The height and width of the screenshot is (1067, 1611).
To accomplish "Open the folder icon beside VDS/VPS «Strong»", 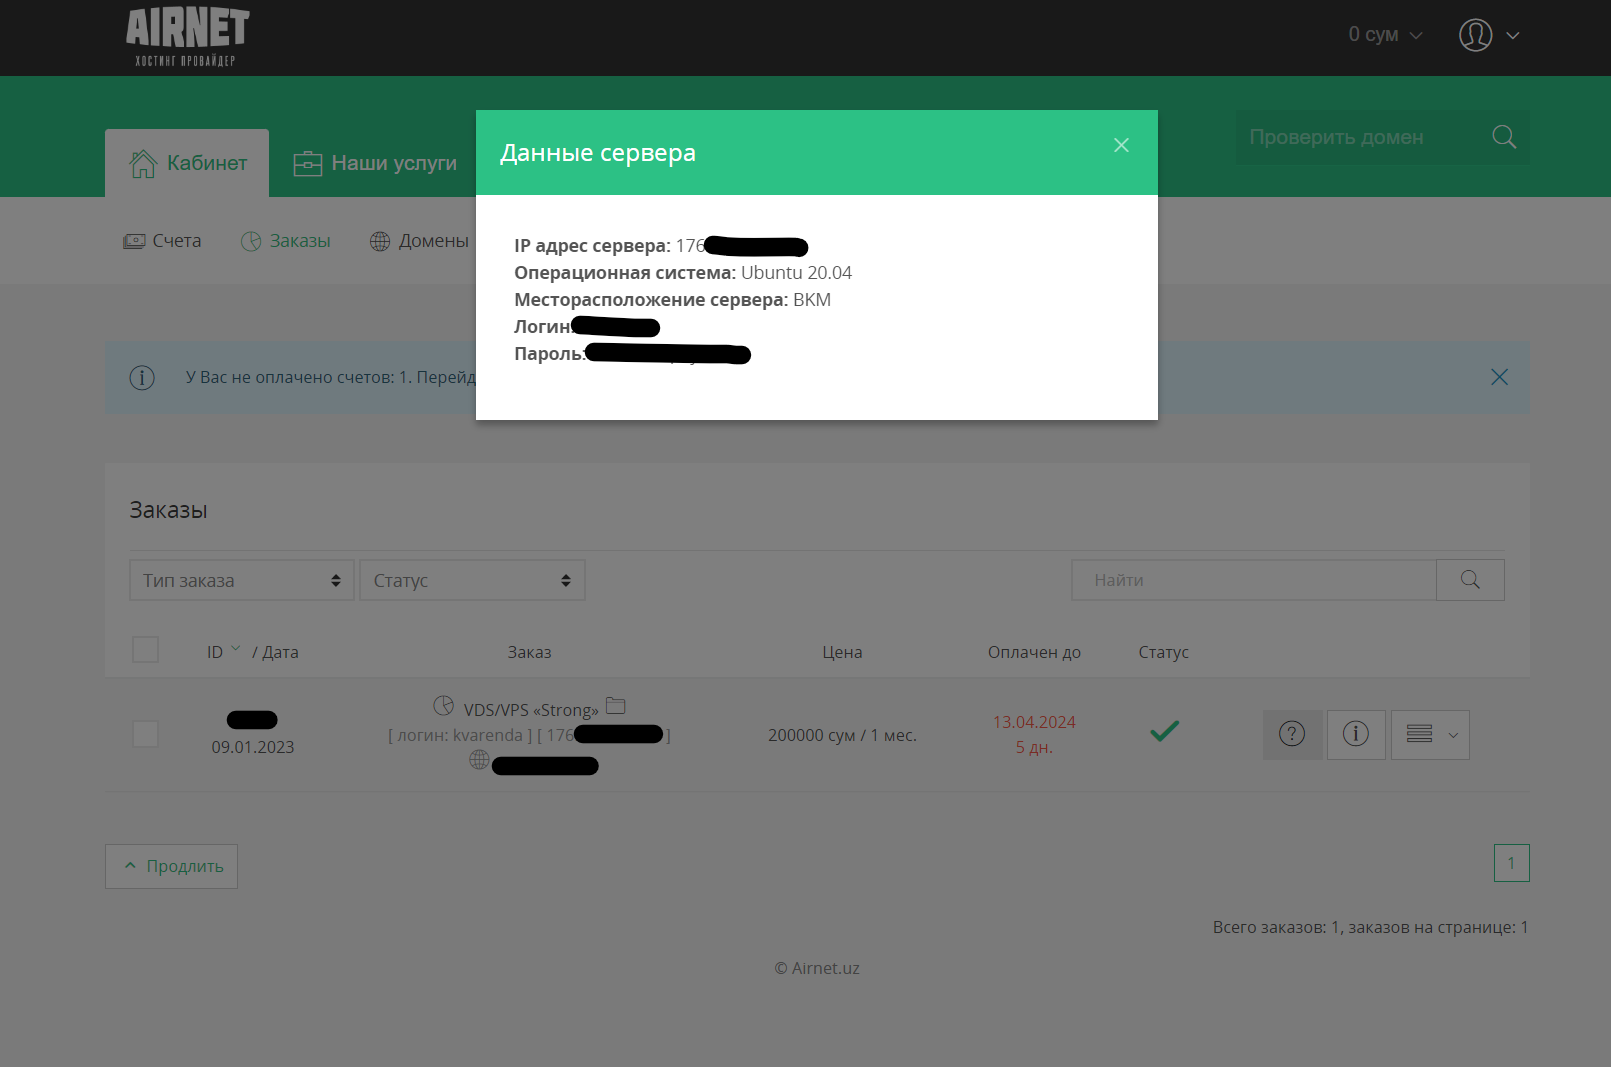I will click(x=616, y=706).
